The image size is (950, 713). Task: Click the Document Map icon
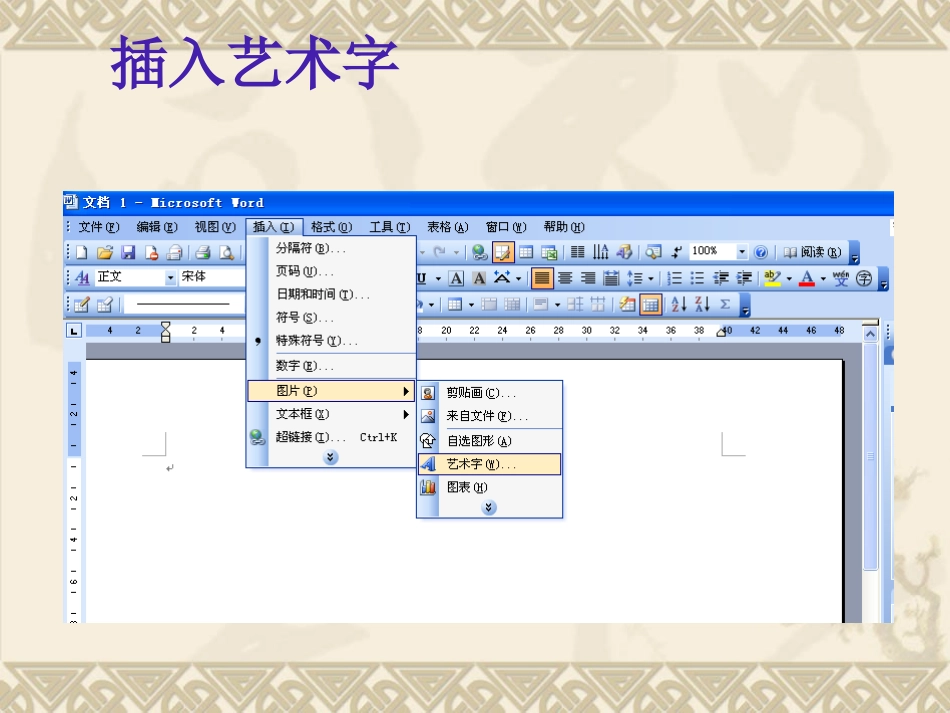(653, 252)
